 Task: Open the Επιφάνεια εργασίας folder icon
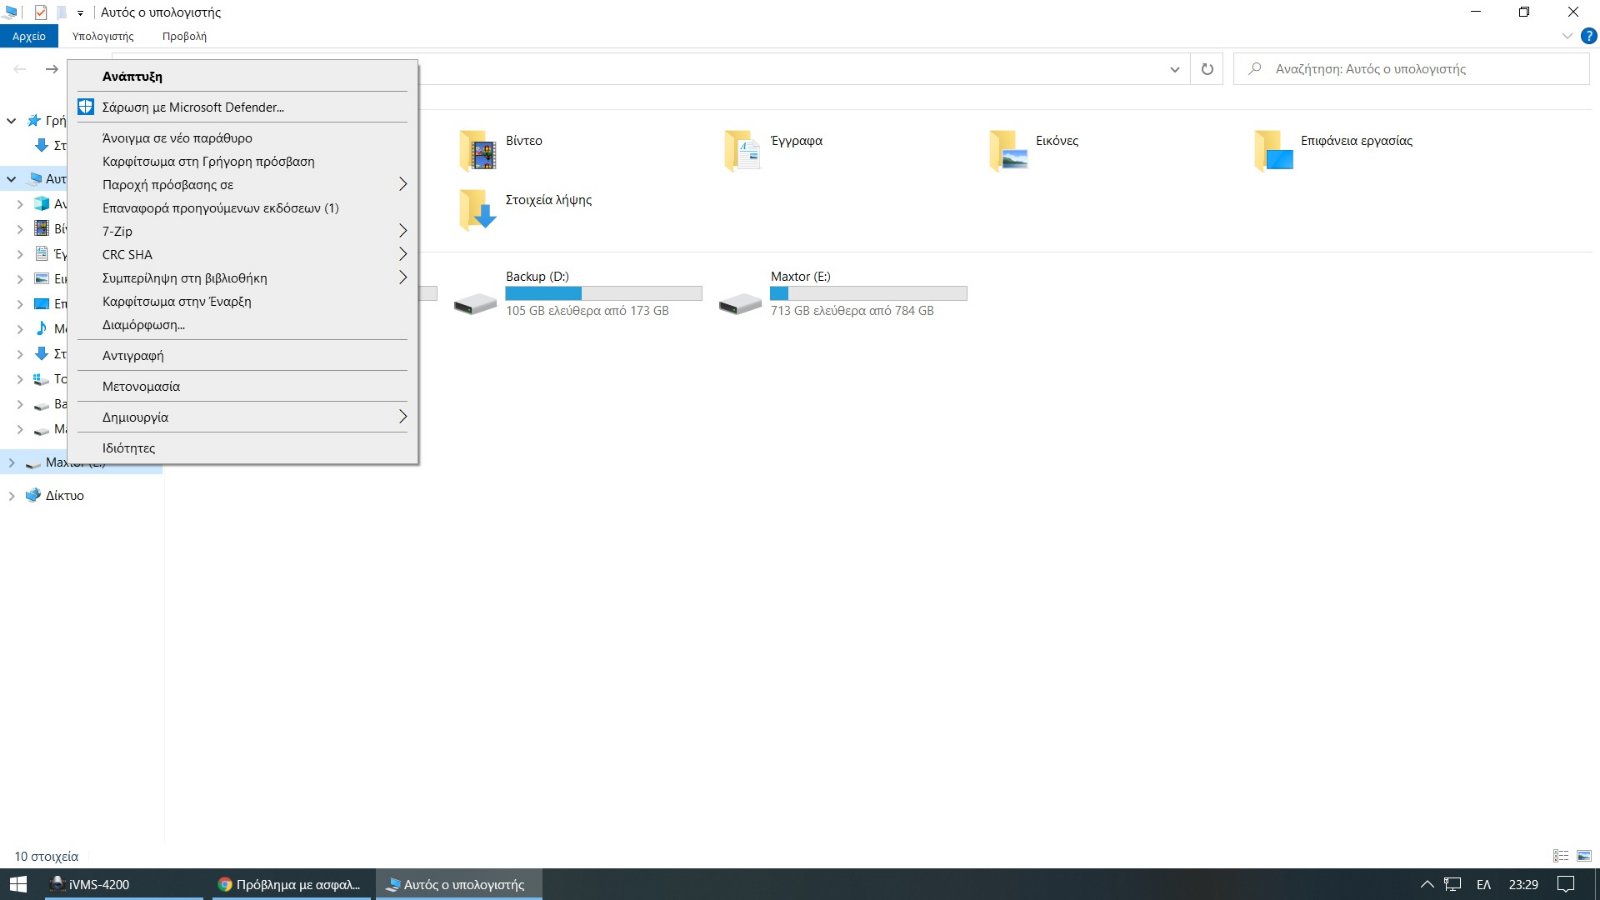1273,151
